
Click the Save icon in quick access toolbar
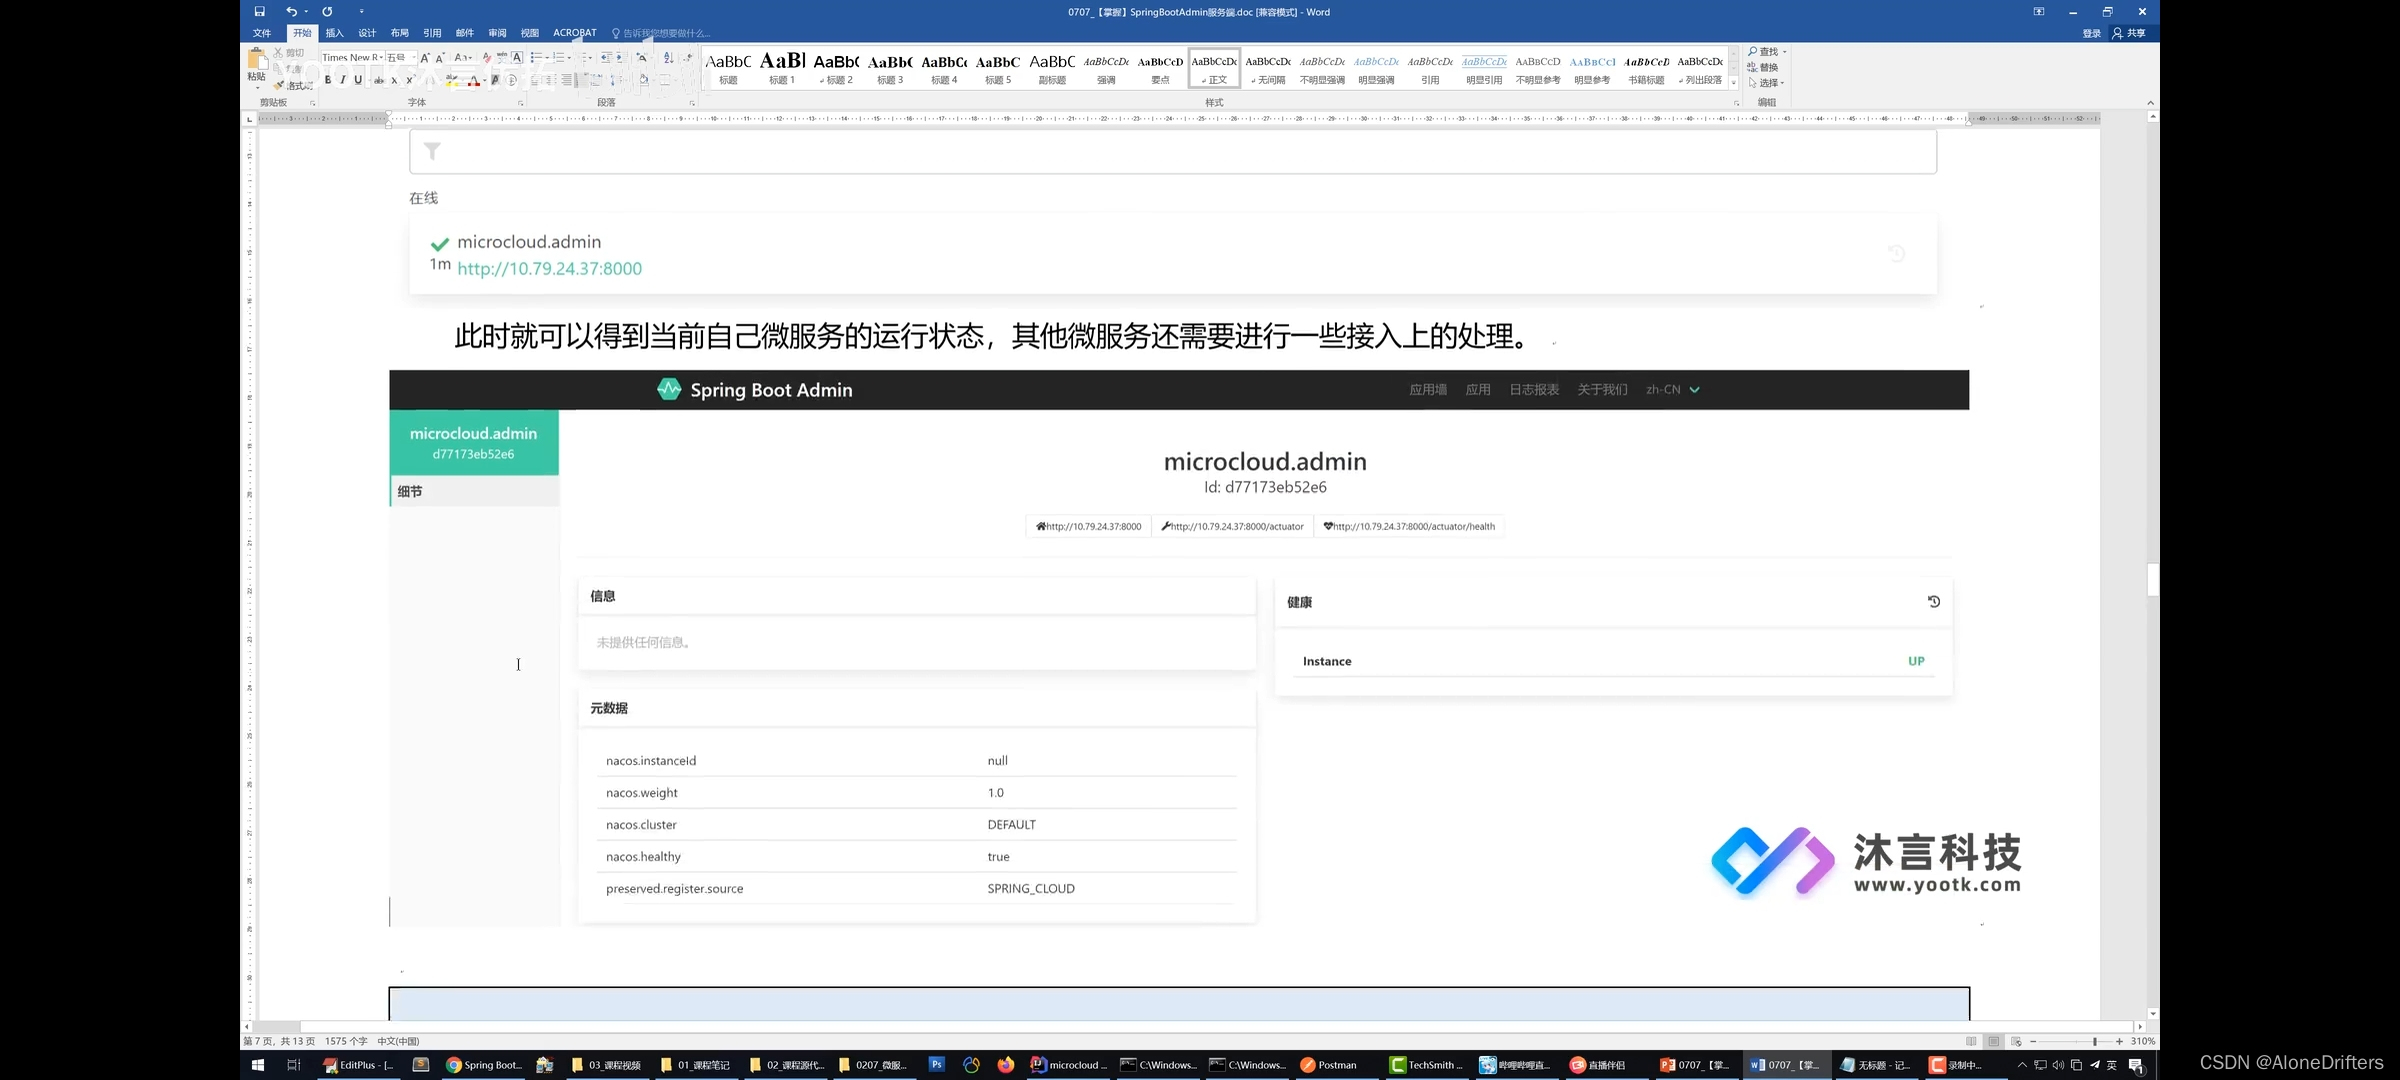point(259,11)
